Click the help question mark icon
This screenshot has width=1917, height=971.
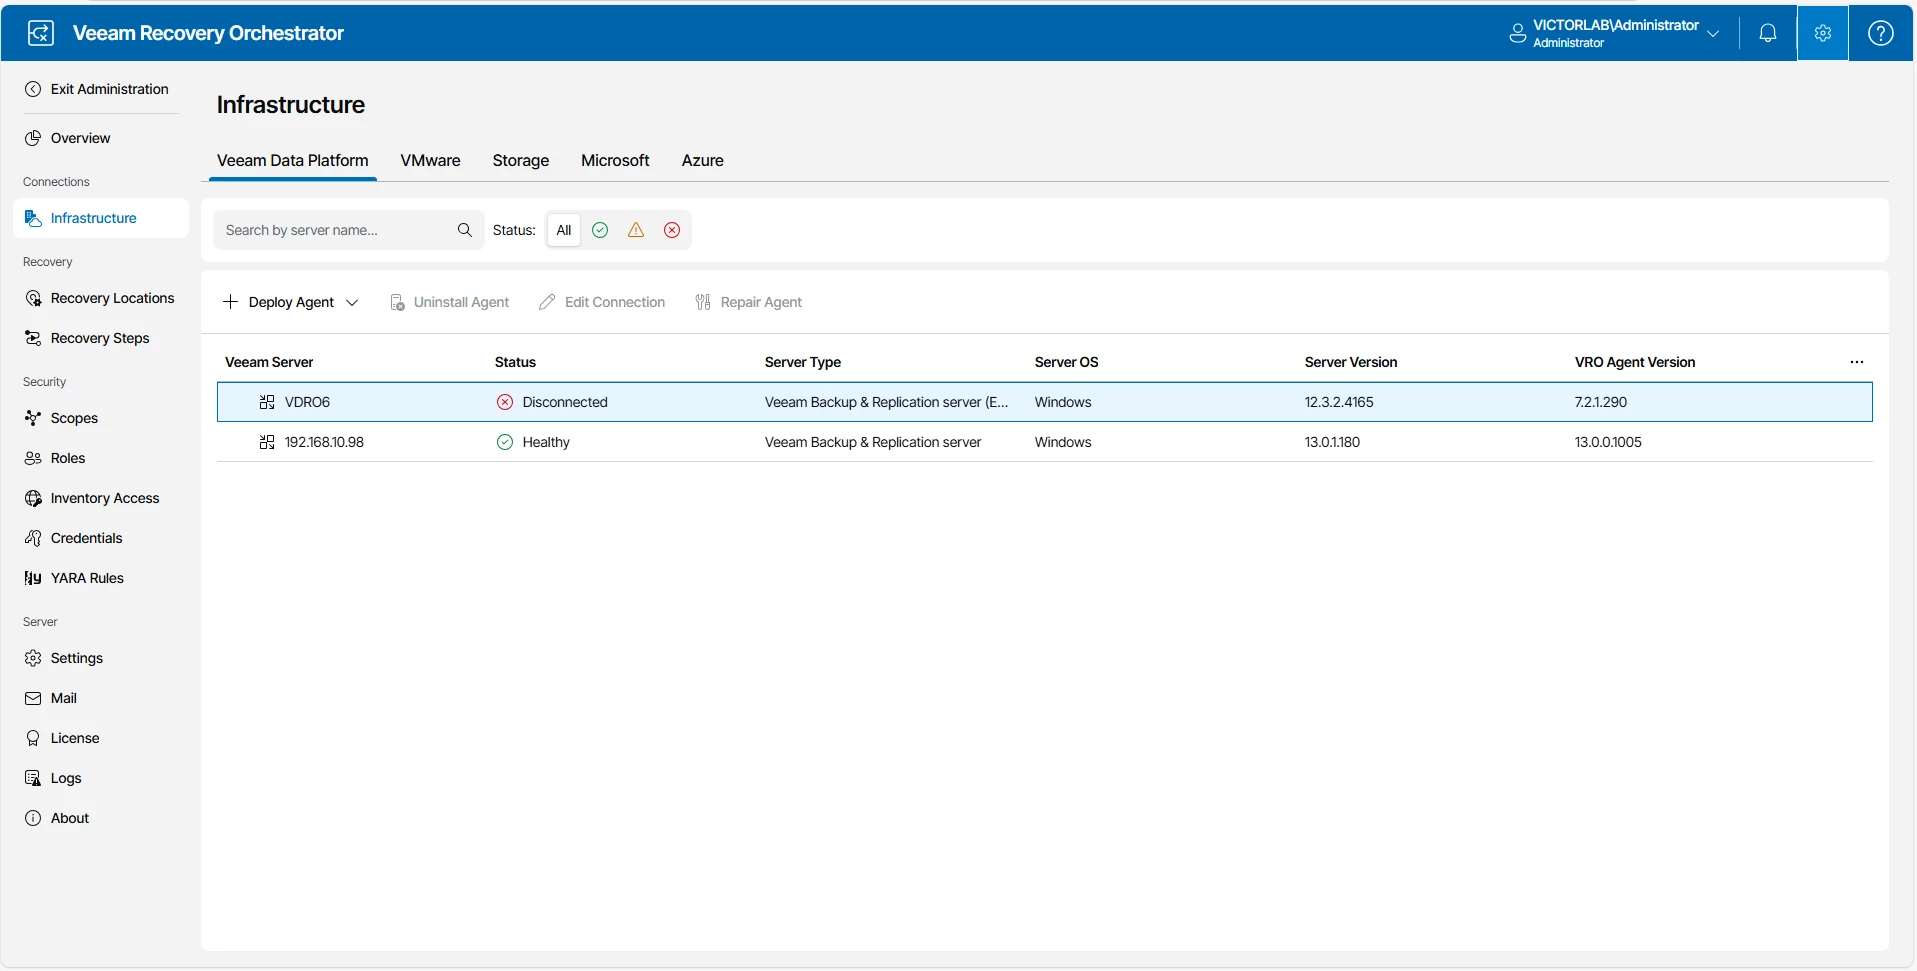click(1880, 33)
